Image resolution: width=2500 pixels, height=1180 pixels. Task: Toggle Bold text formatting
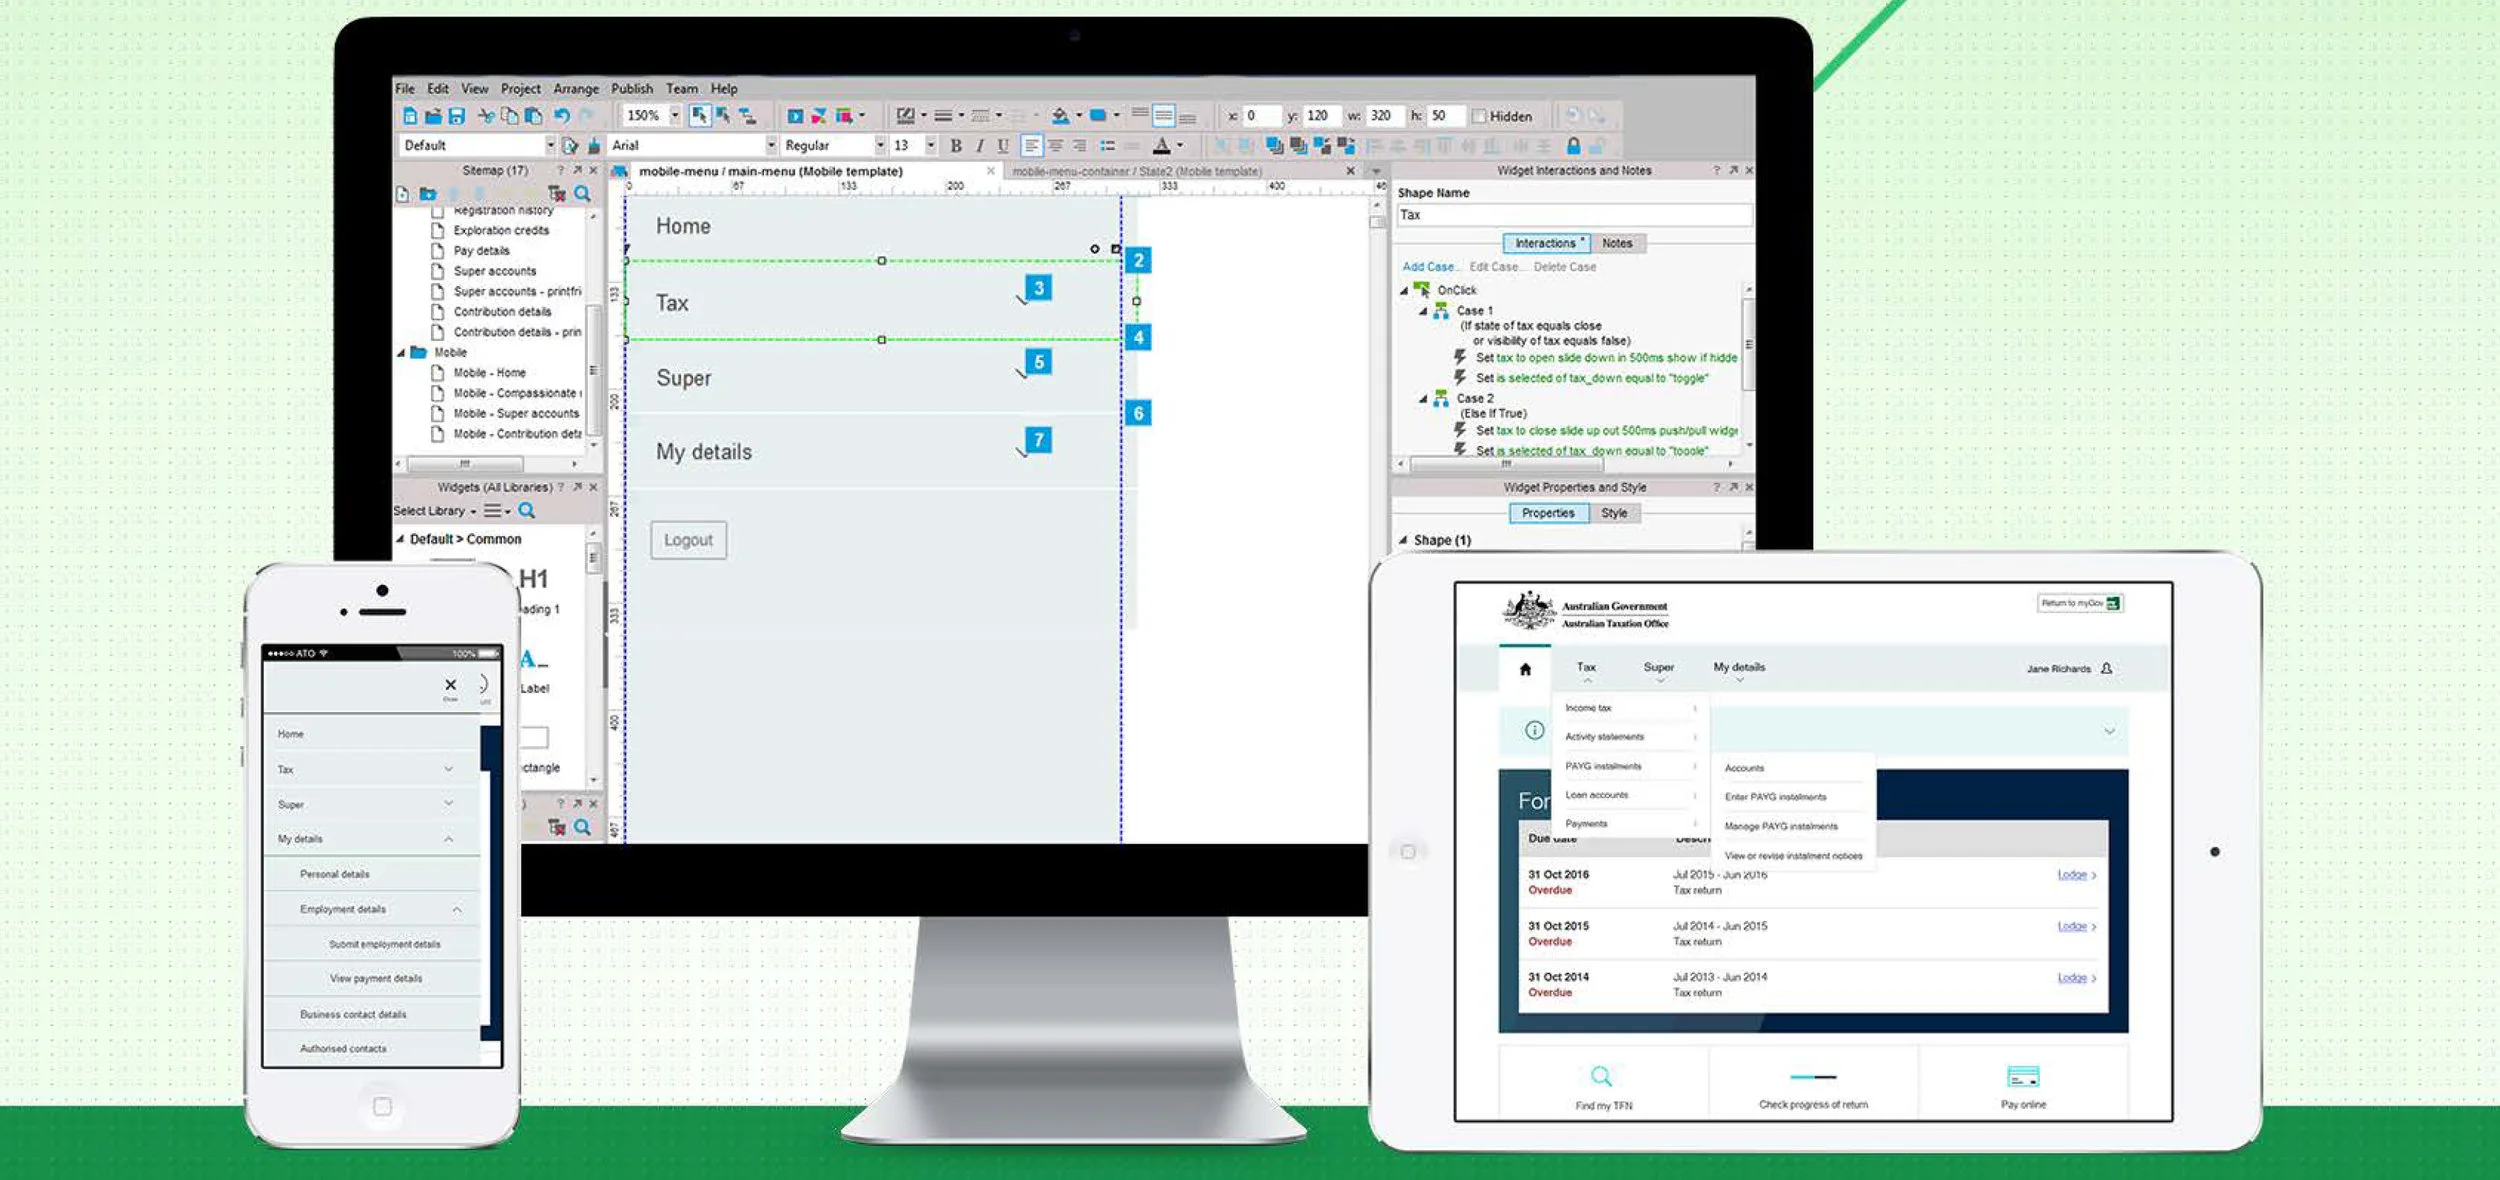(956, 146)
